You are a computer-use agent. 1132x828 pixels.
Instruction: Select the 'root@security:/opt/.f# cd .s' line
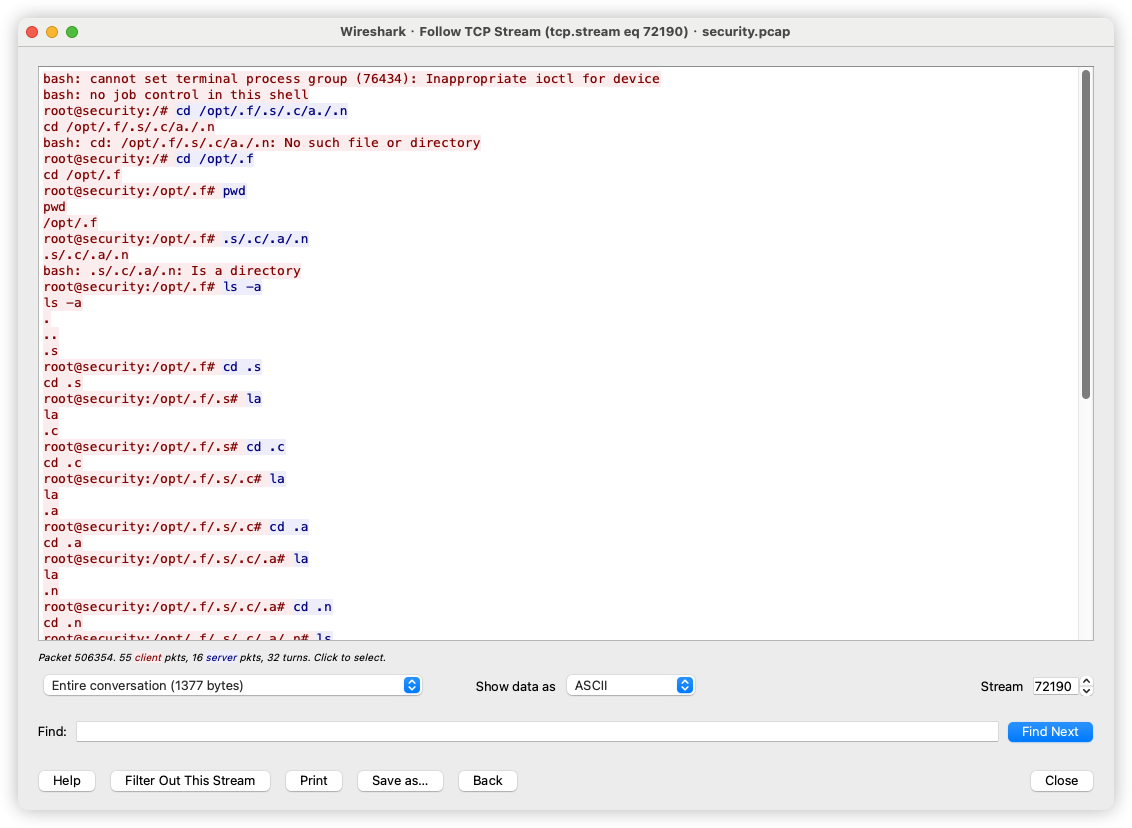[x=152, y=367]
